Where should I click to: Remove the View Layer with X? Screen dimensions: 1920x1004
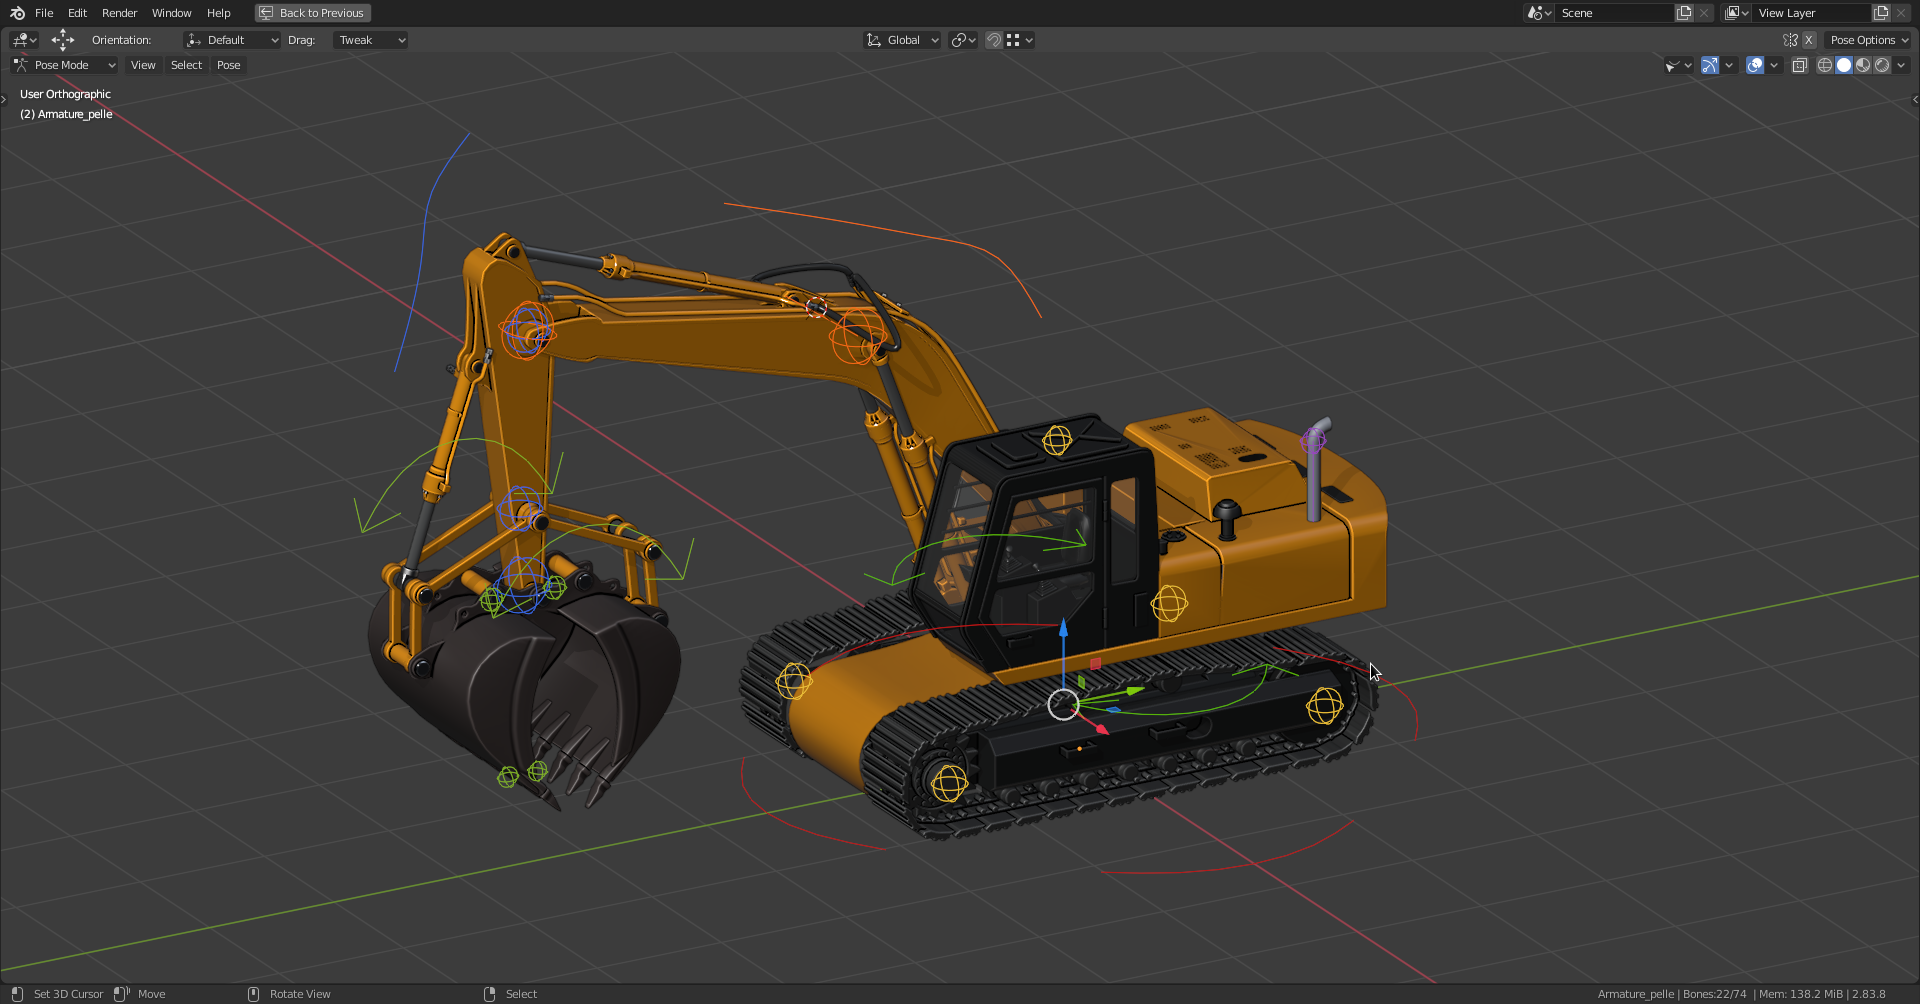coord(1901,13)
